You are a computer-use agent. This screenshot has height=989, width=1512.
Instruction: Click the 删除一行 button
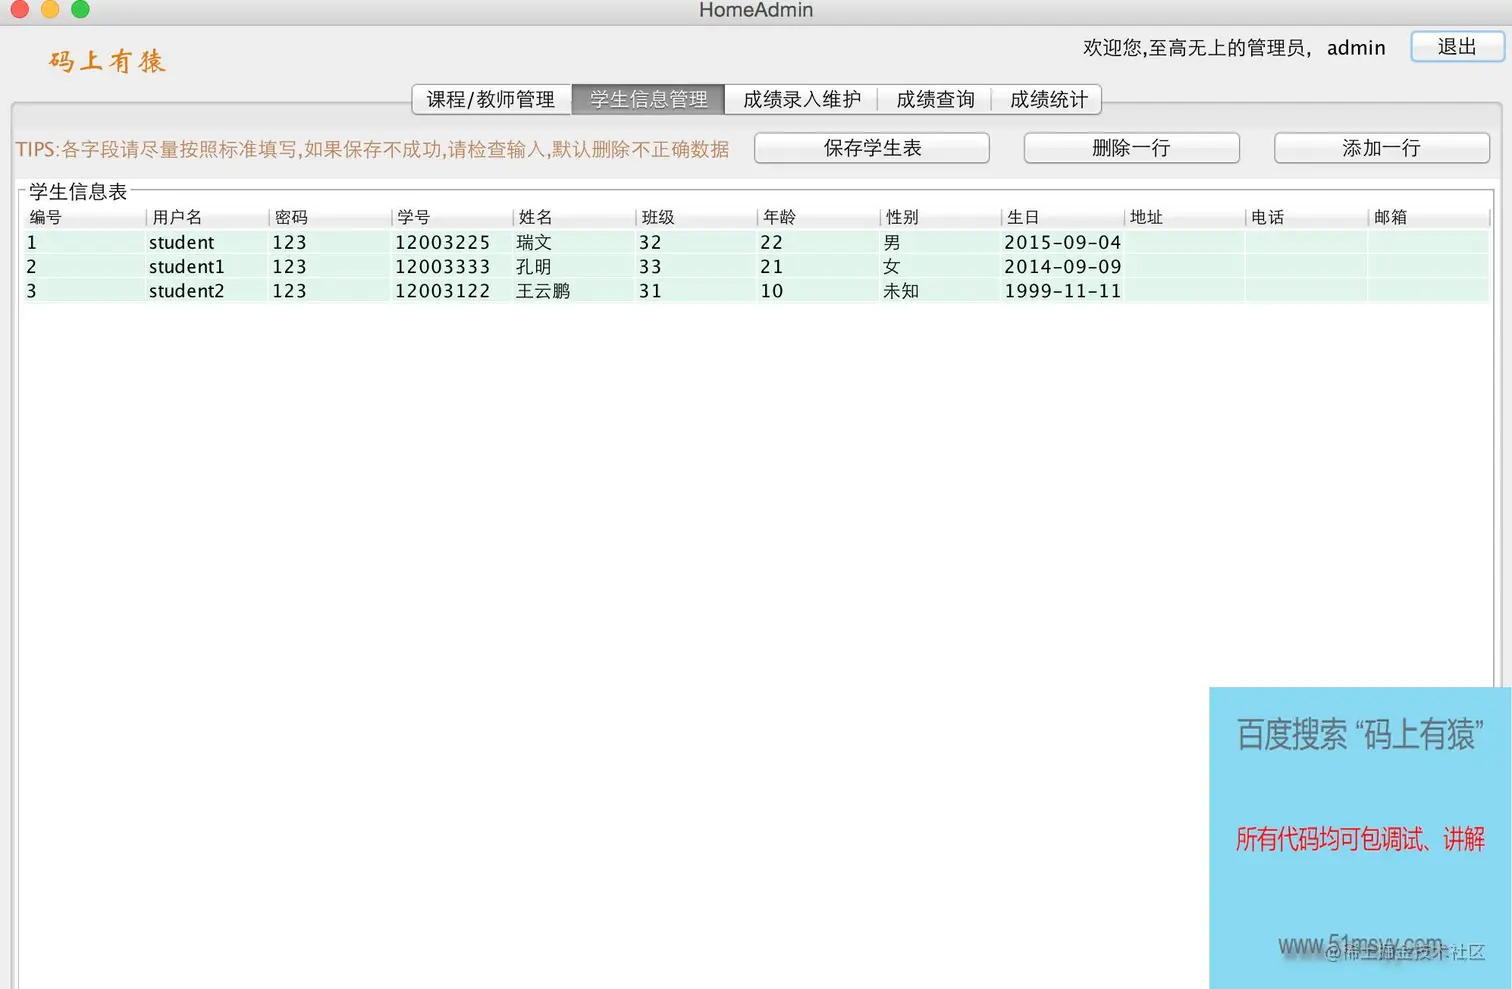click(x=1131, y=148)
